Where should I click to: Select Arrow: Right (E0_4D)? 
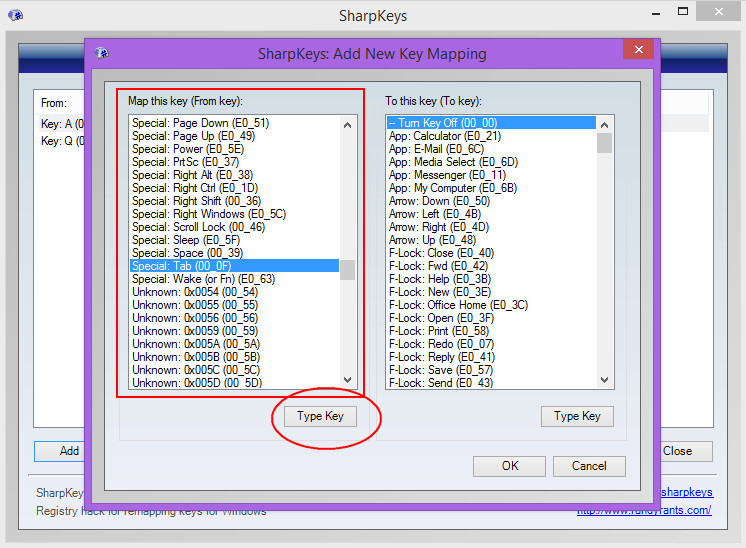491,227
